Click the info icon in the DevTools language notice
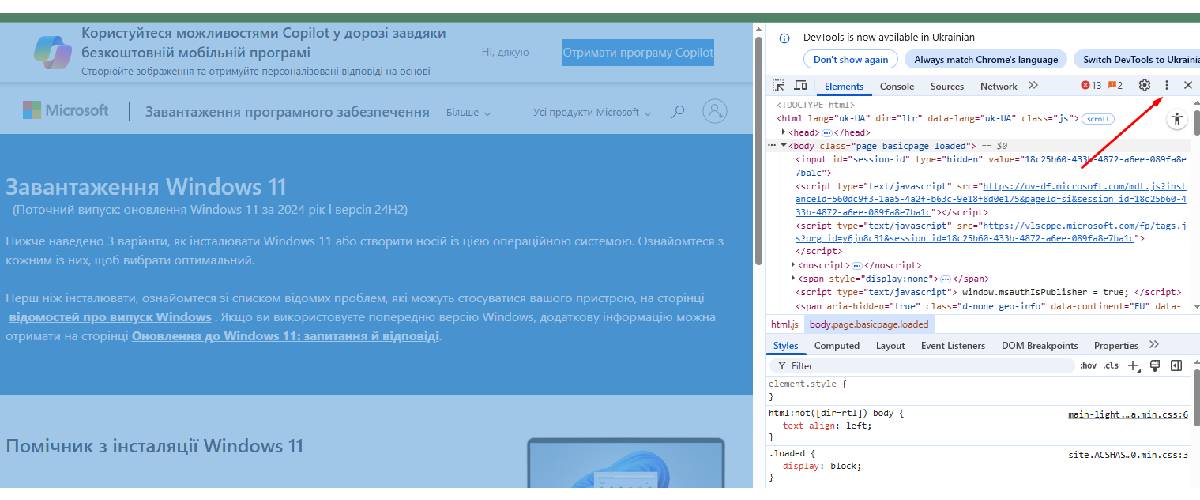This screenshot has width=1200, height=500. click(783, 37)
